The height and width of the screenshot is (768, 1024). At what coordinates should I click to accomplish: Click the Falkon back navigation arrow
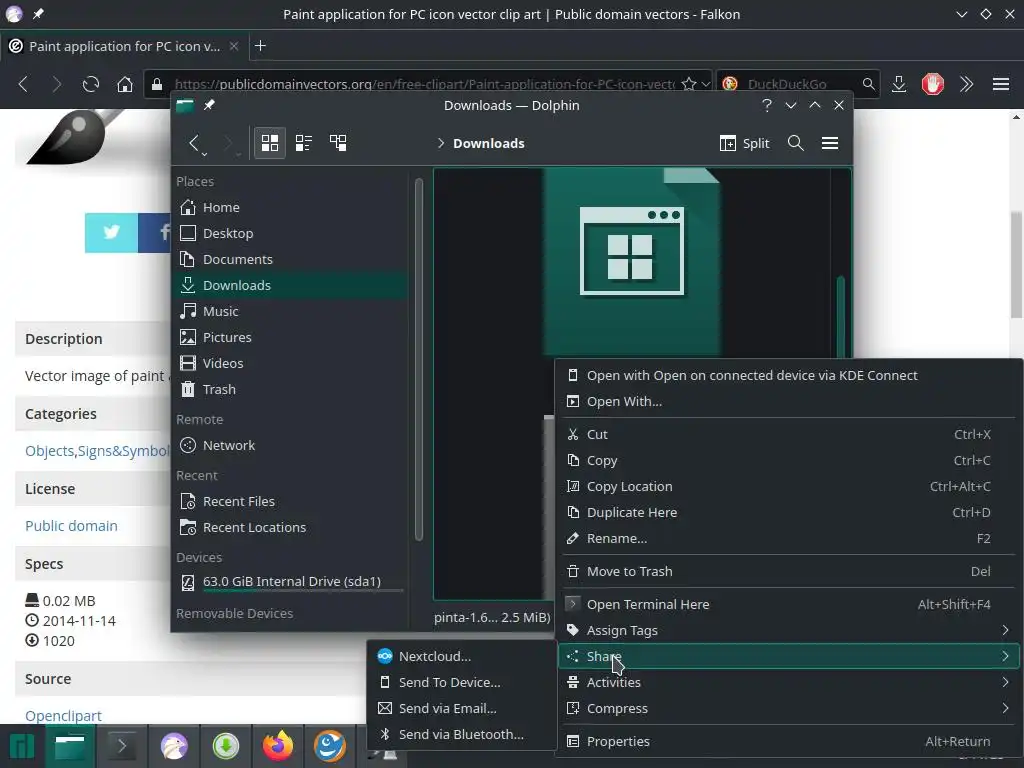click(x=24, y=84)
